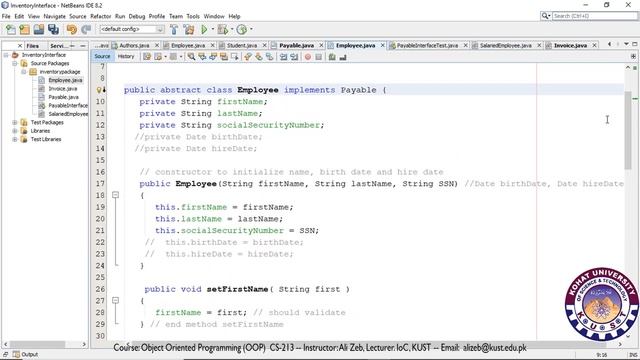The image size is (640, 360).
Task: Click the Shift Line Right icon
Action: coord(294,57)
